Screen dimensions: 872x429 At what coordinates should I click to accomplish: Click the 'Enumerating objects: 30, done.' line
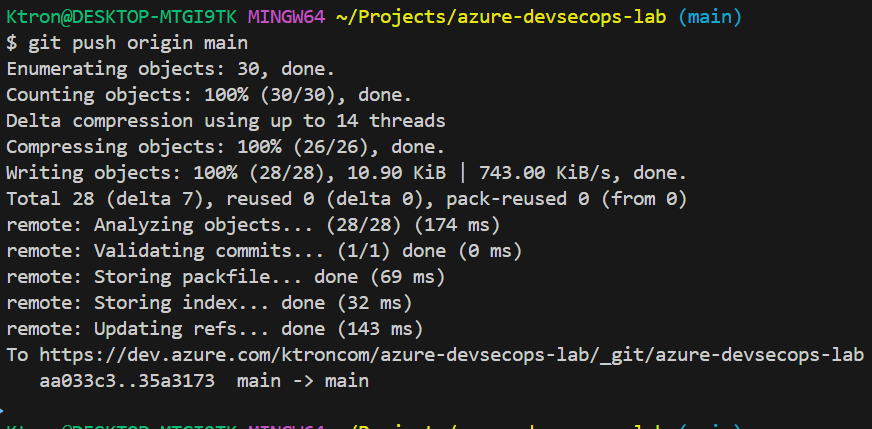(170, 69)
